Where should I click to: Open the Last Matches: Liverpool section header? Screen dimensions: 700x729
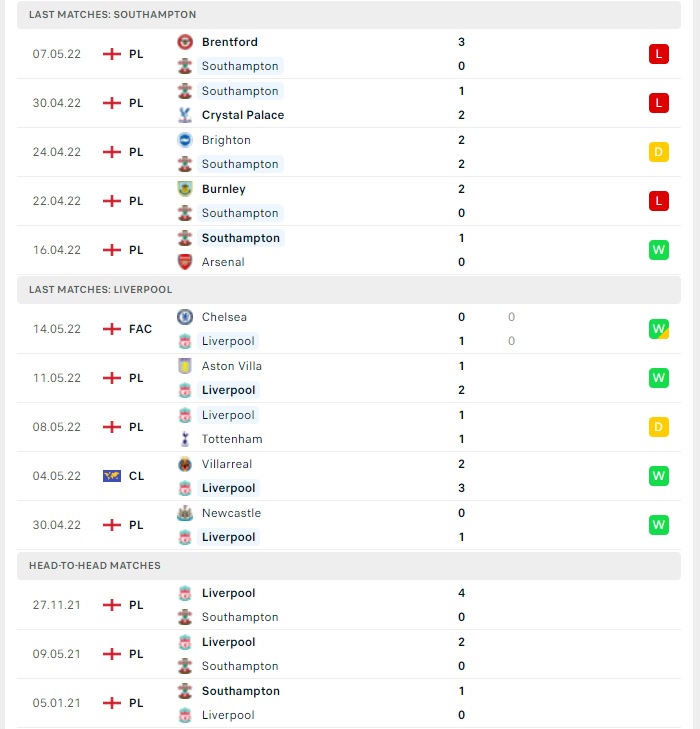[x=349, y=290]
